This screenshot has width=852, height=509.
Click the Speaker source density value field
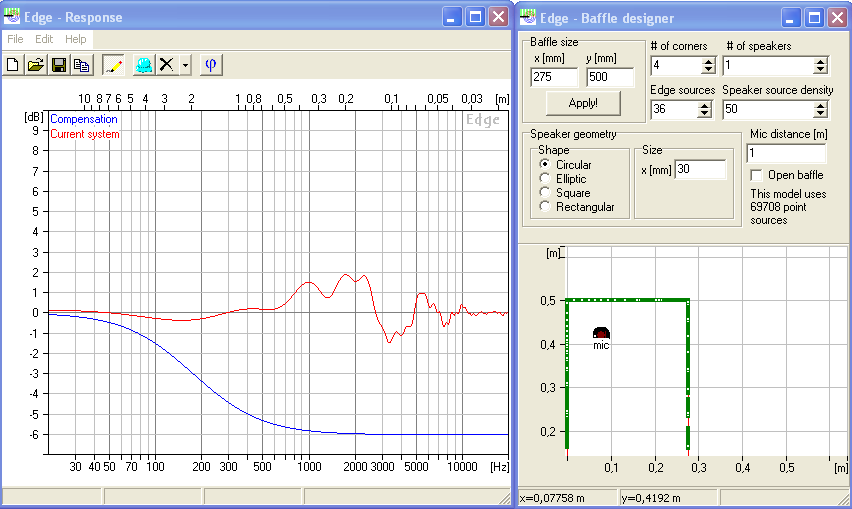(x=768, y=109)
